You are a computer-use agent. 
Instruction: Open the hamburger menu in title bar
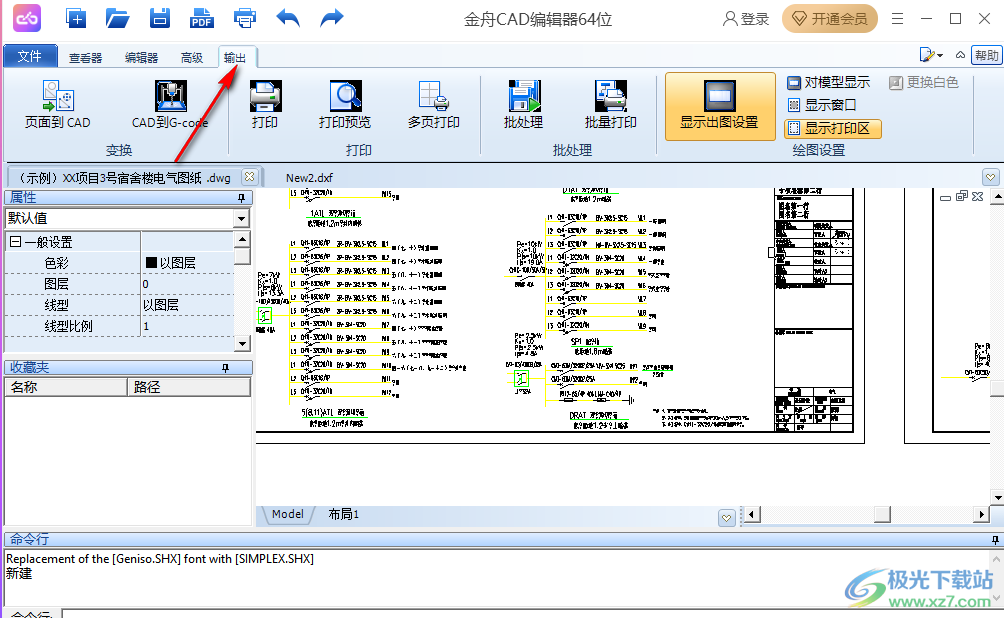[898, 19]
